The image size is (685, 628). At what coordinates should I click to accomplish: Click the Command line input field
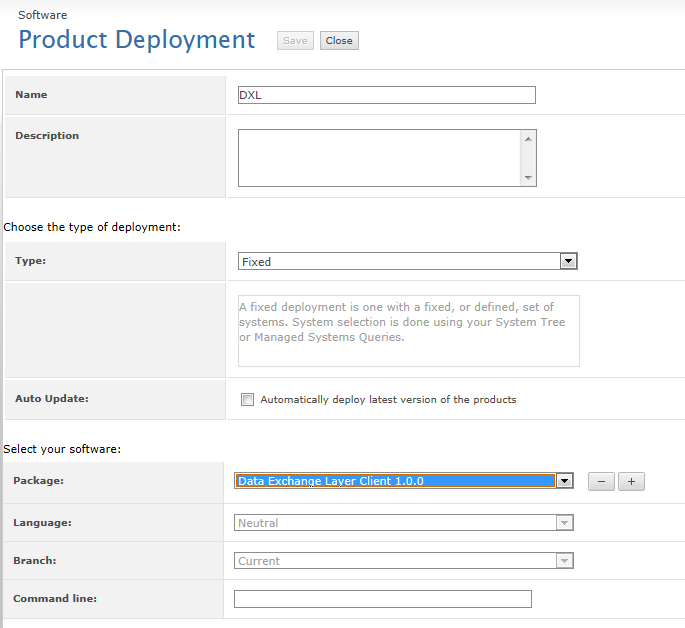383,599
